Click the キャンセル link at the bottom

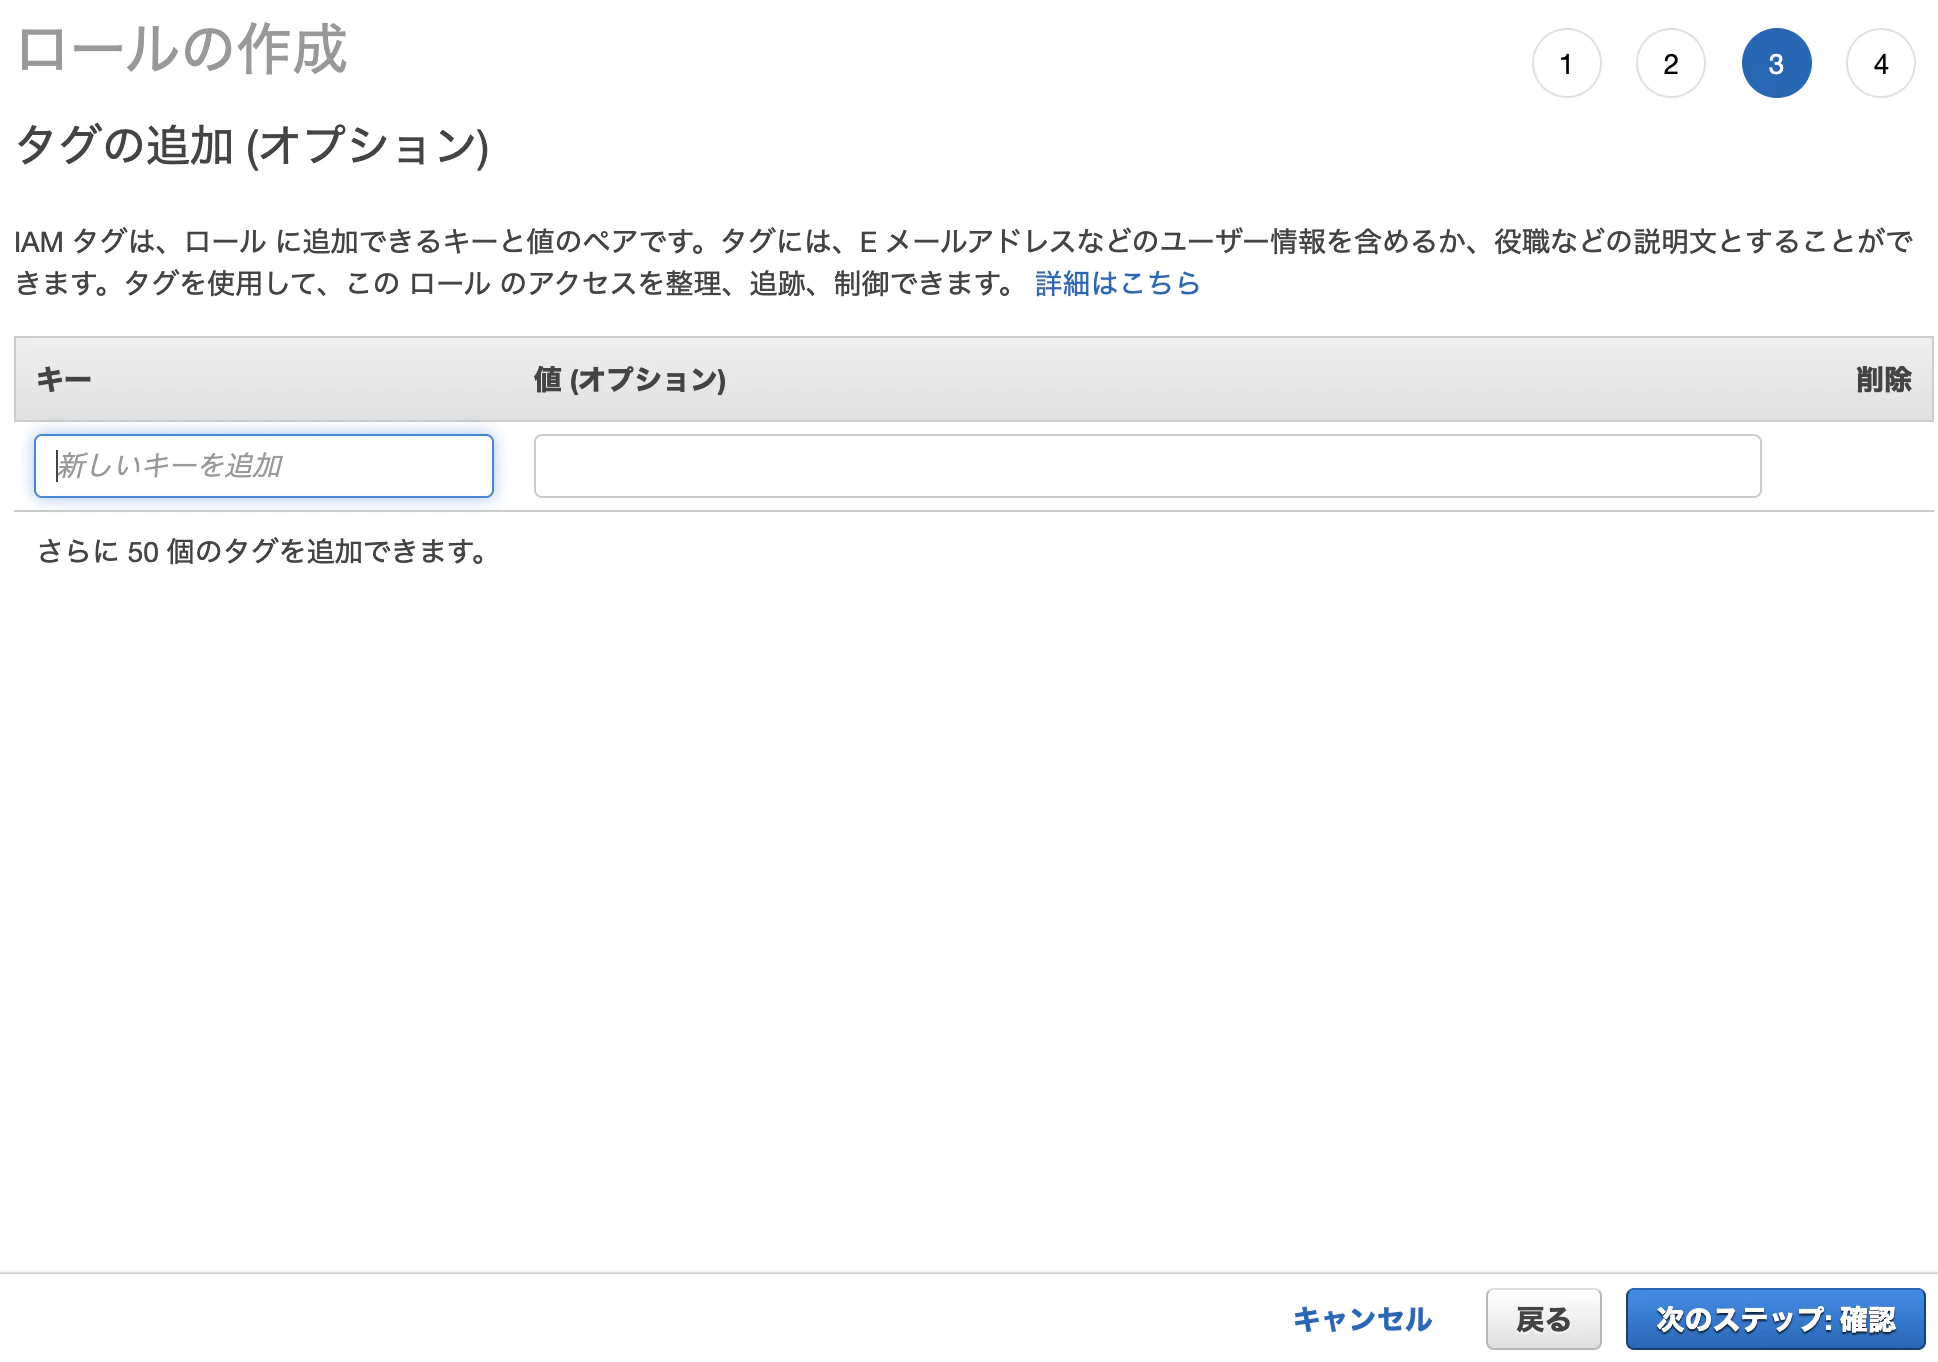point(1361,1319)
